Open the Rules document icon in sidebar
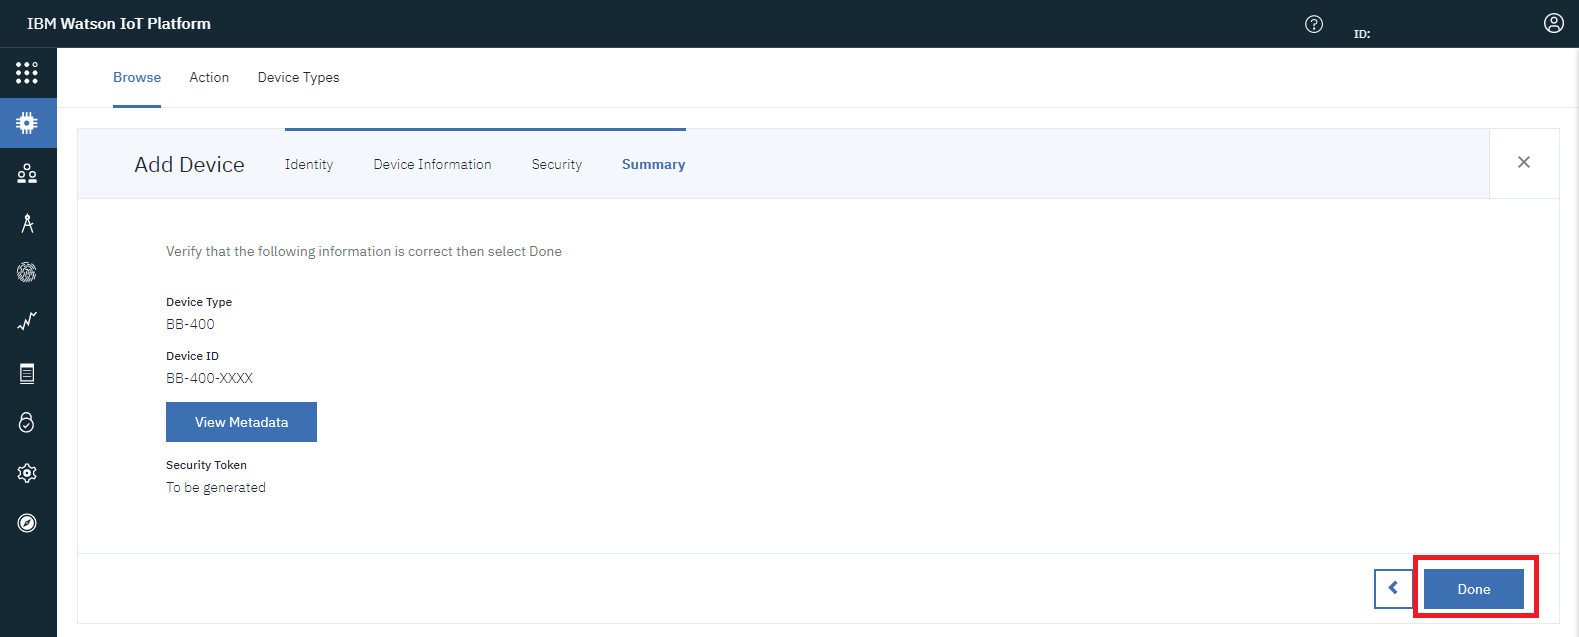This screenshot has width=1579, height=637. pos(27,373)
